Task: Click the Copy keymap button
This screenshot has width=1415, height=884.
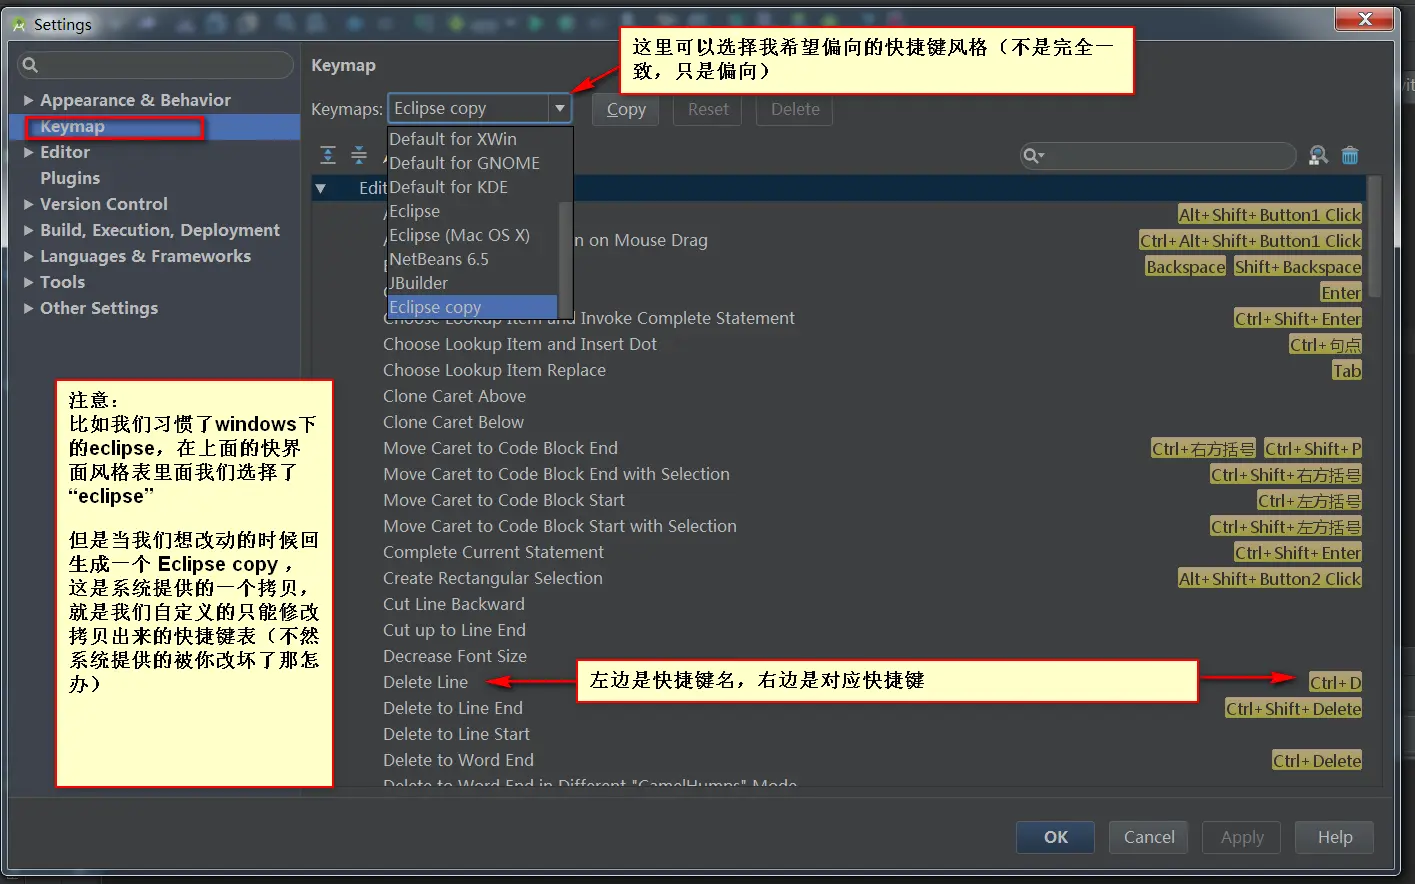Action: coord(626,109)
